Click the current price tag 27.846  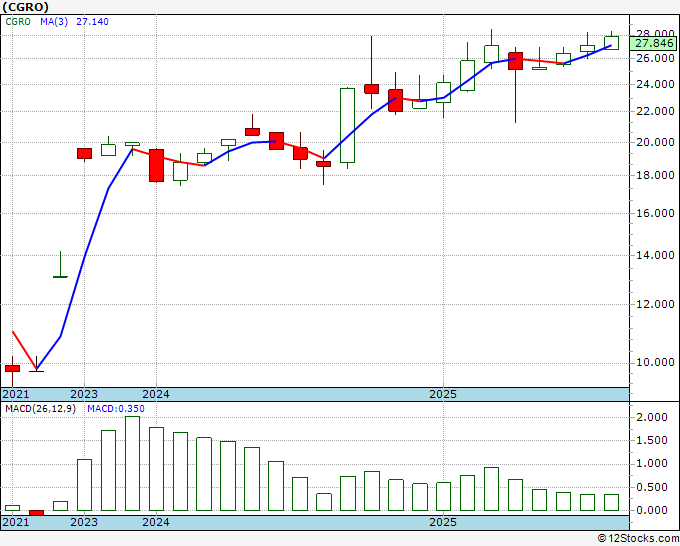(x=654, y=43)
